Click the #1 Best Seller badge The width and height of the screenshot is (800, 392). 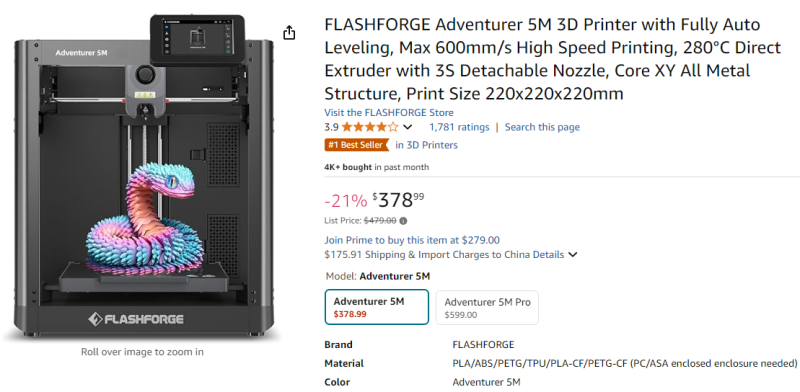click(x=357, y=145)
